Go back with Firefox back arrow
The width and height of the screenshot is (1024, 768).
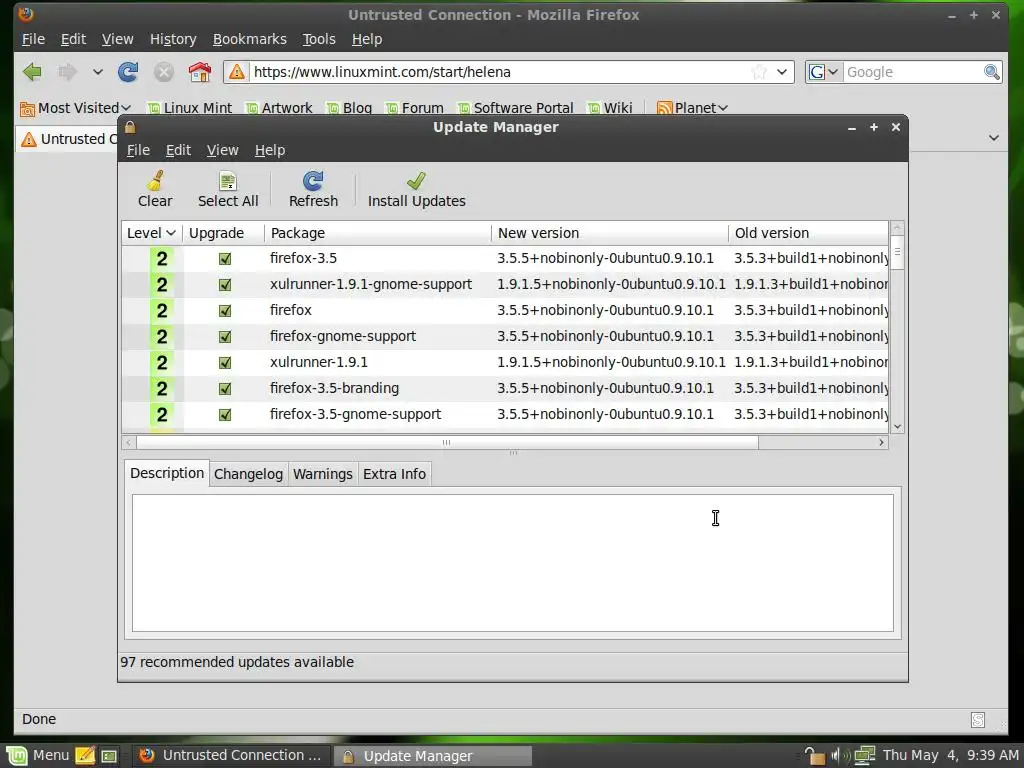[32, 72]
